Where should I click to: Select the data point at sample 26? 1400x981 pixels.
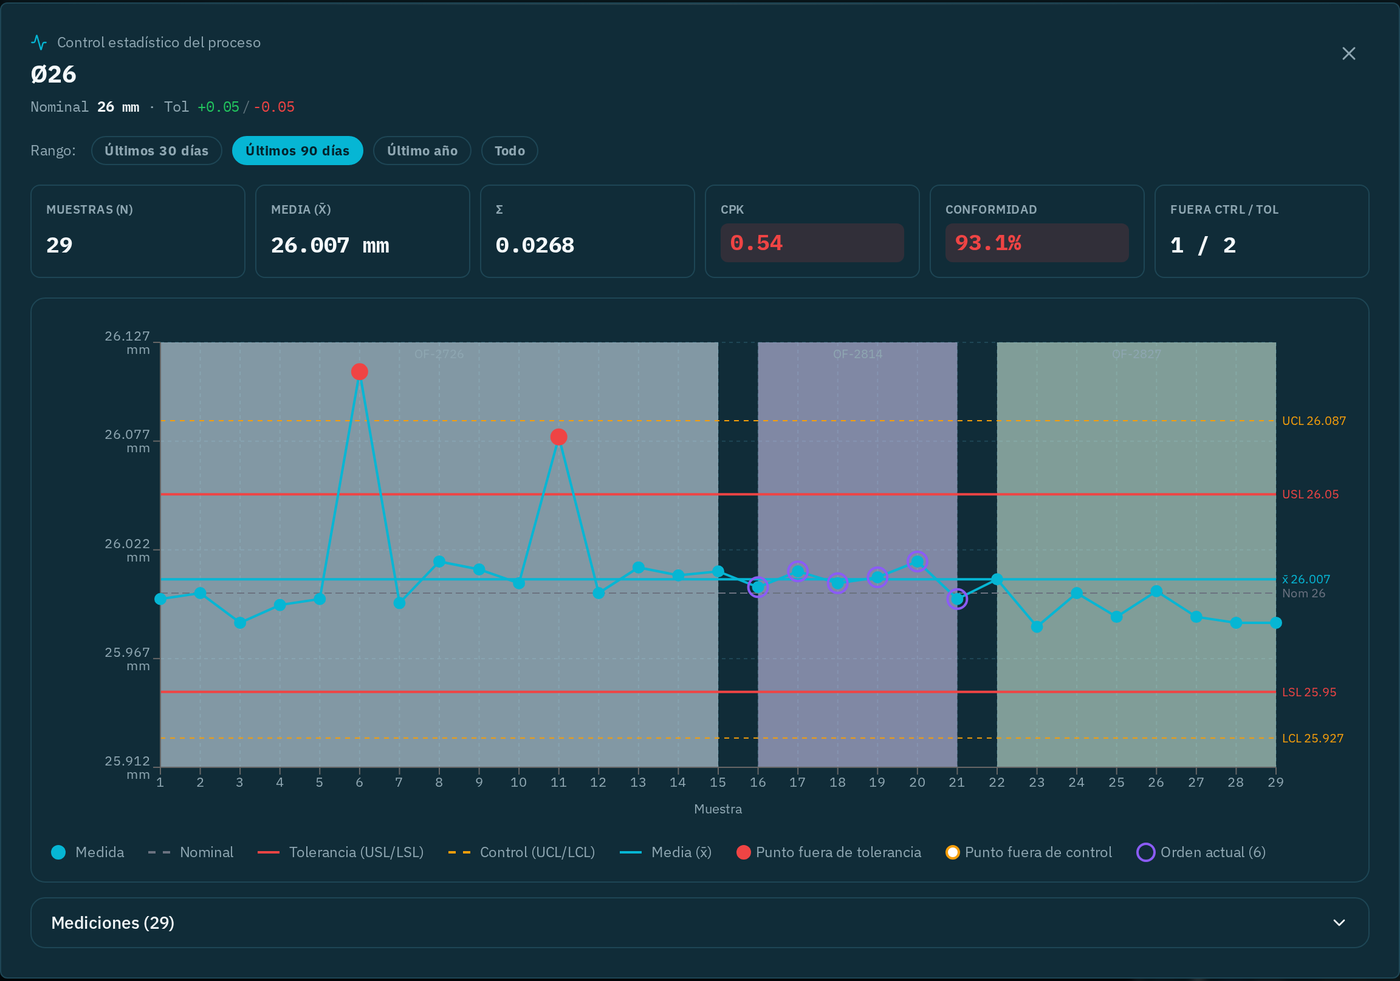pos(1156,591)
